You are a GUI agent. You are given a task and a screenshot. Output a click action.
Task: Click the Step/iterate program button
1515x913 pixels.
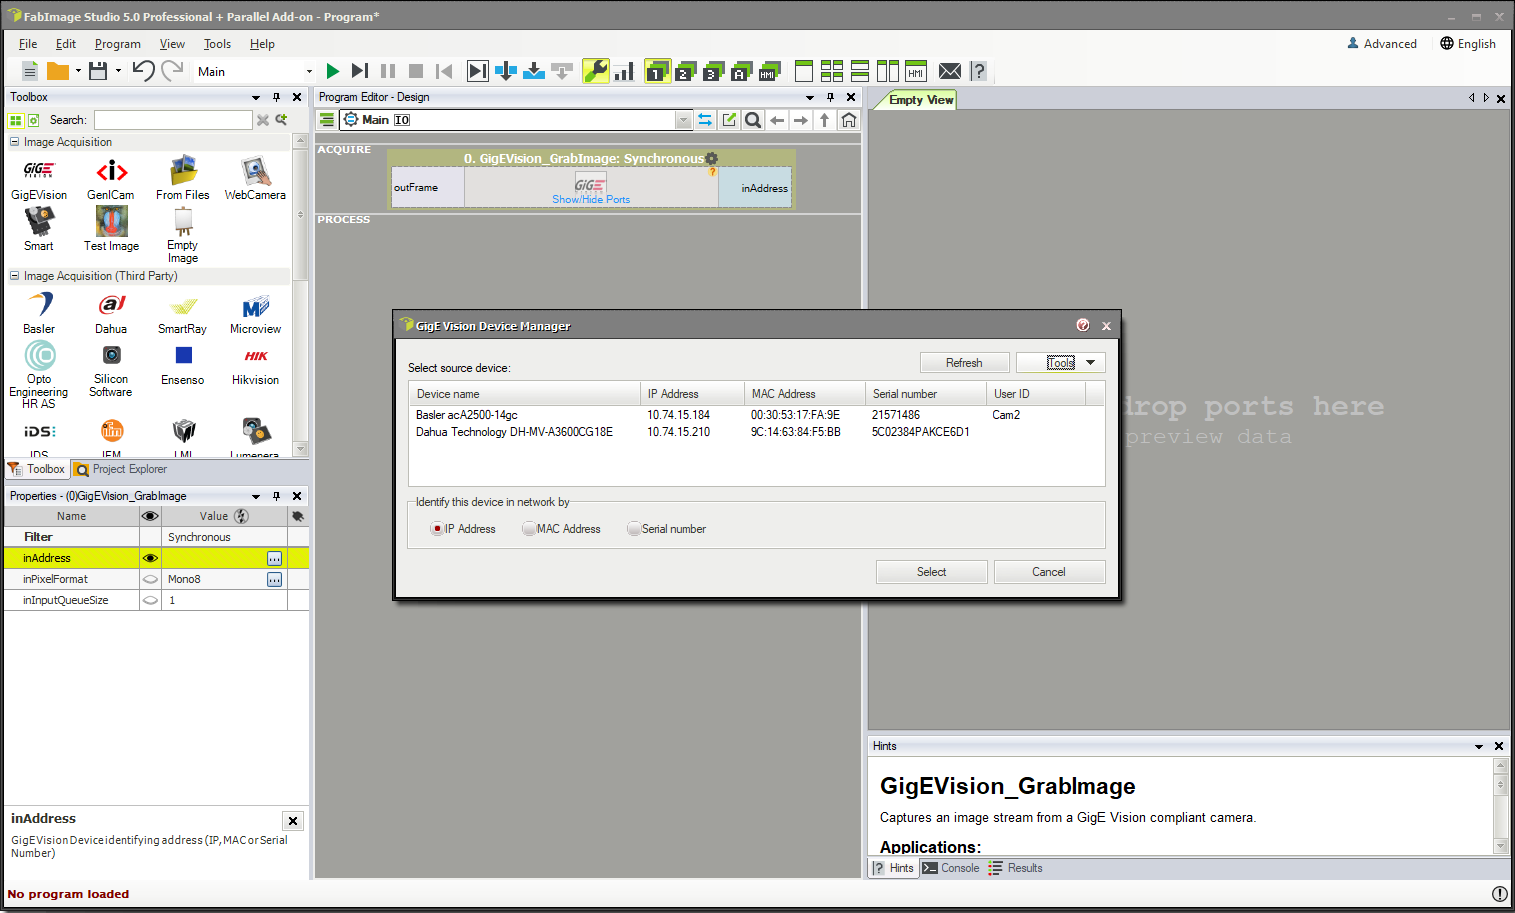[x=360, y=71]
